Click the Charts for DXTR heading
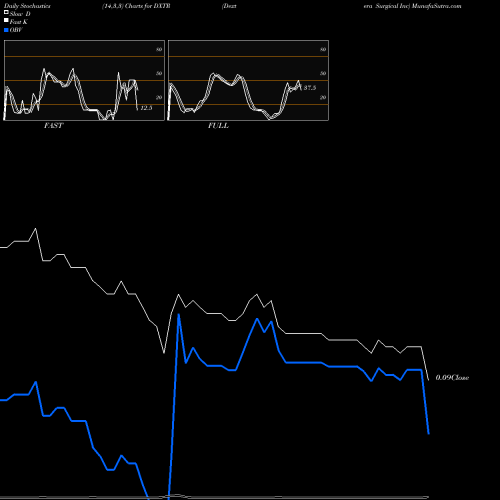Viewport: 500px width, 500px height. (x=148, y=6)
